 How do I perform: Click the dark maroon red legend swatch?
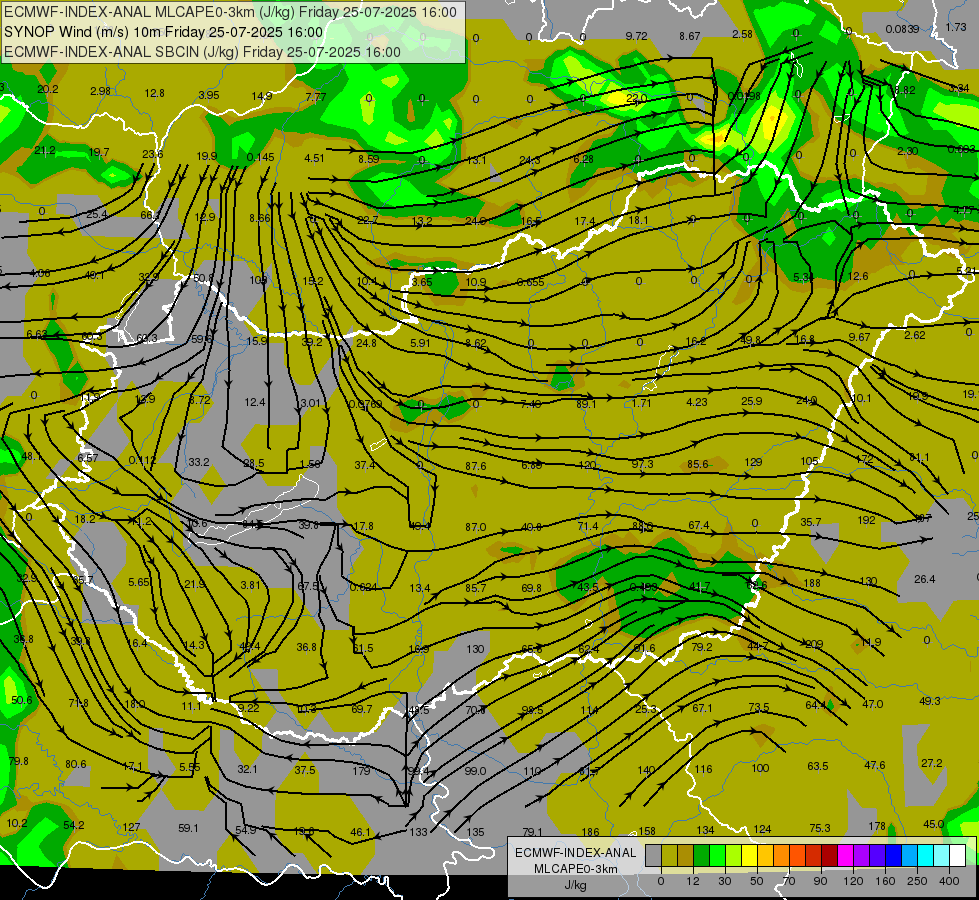pyautogui.click(x=830, y=855)
